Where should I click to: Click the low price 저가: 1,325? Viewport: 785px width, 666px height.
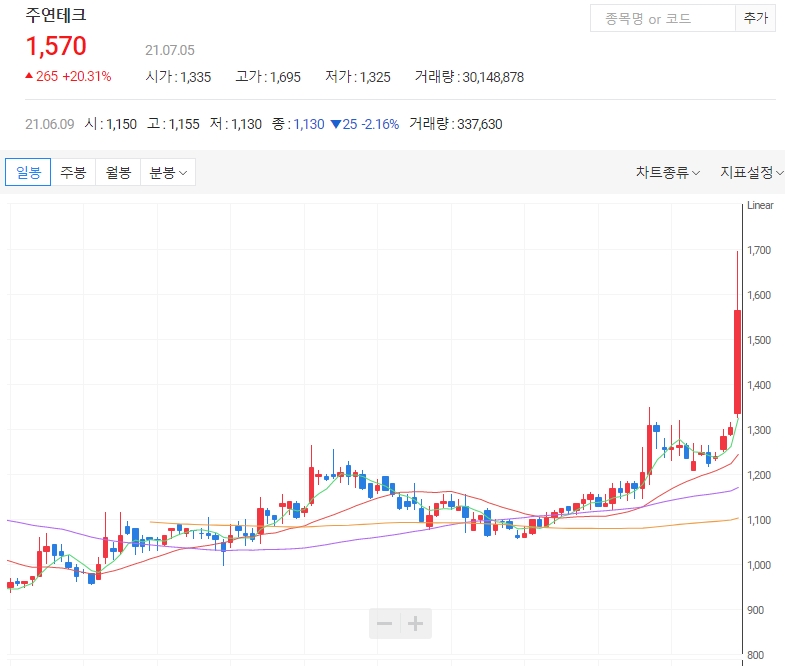click(x=357, y=77)
